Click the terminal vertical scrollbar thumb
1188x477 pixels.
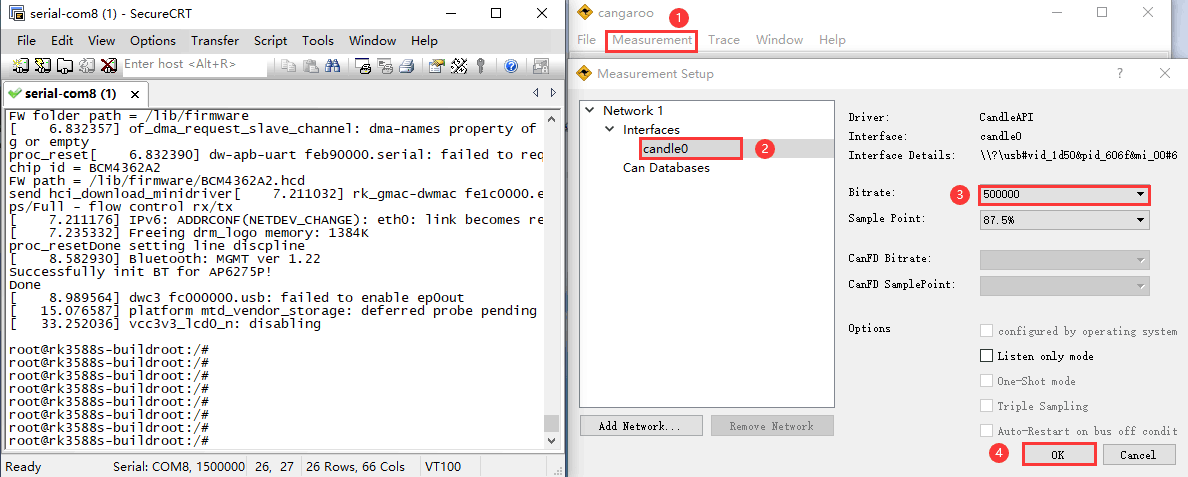click(552, 423)
